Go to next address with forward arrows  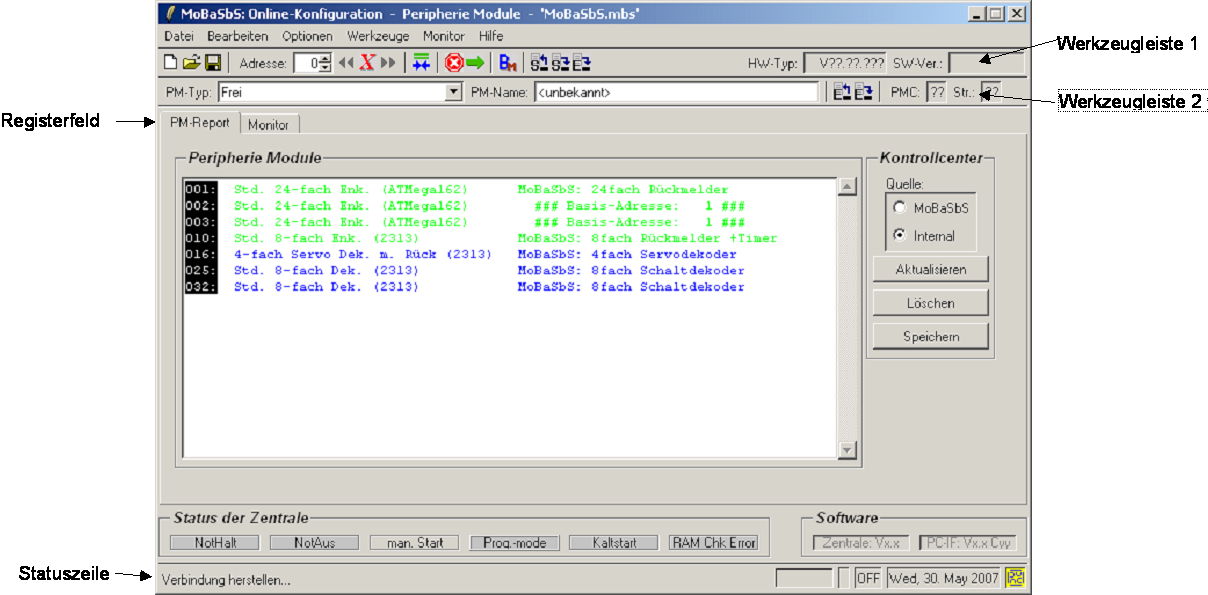point(388,63)
